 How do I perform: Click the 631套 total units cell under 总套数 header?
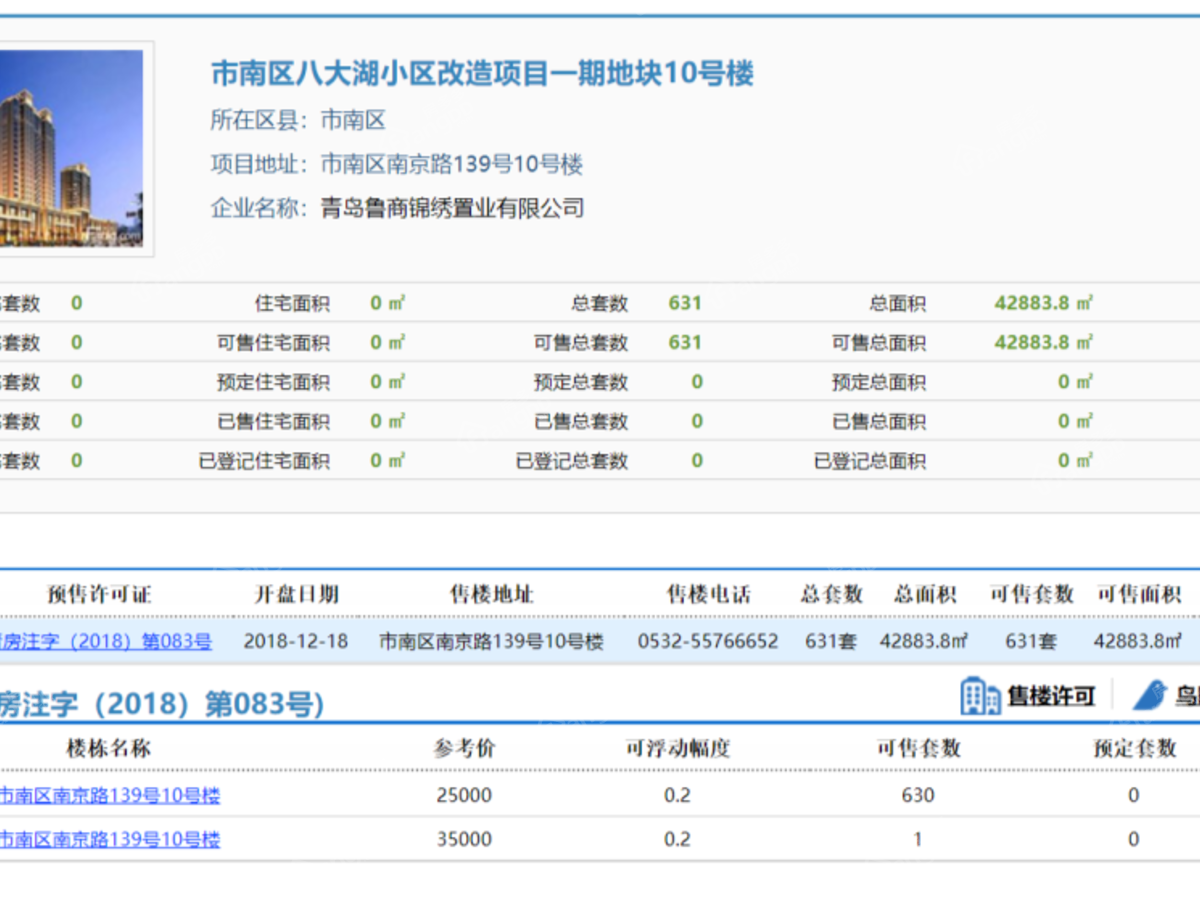click(x=831, y=641)
